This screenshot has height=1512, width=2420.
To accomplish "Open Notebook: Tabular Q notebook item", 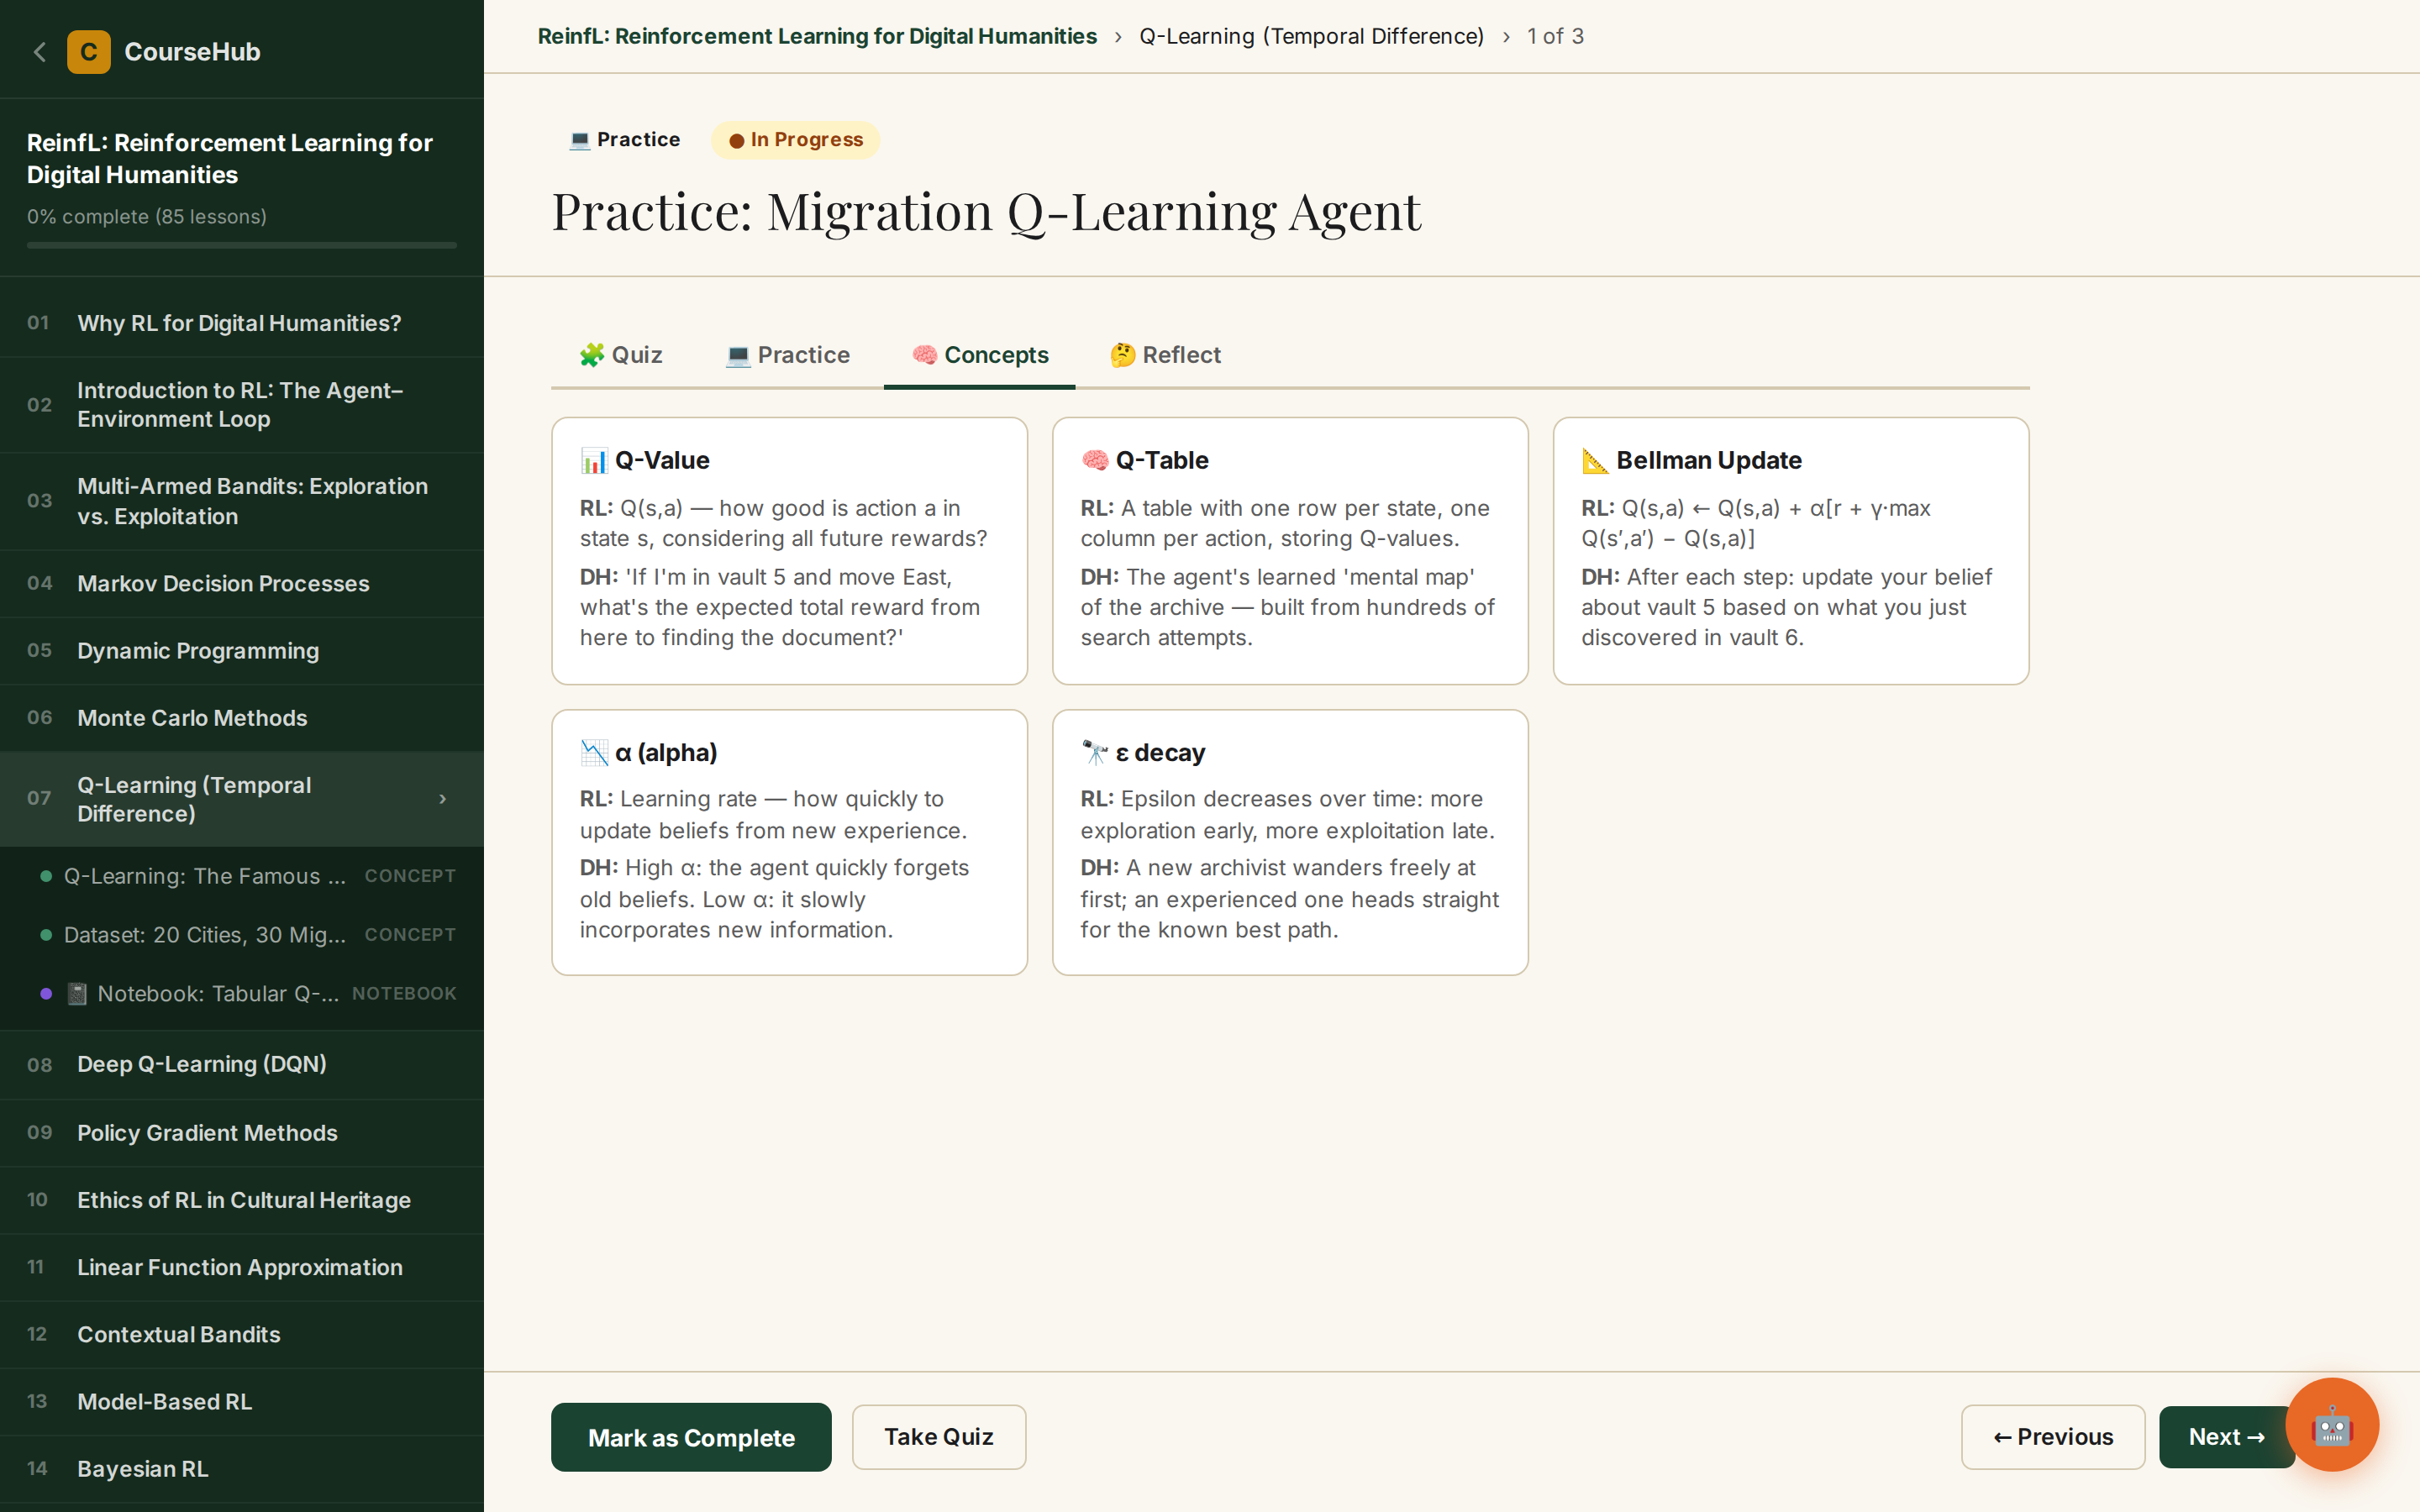I will (x=242, y=993).
